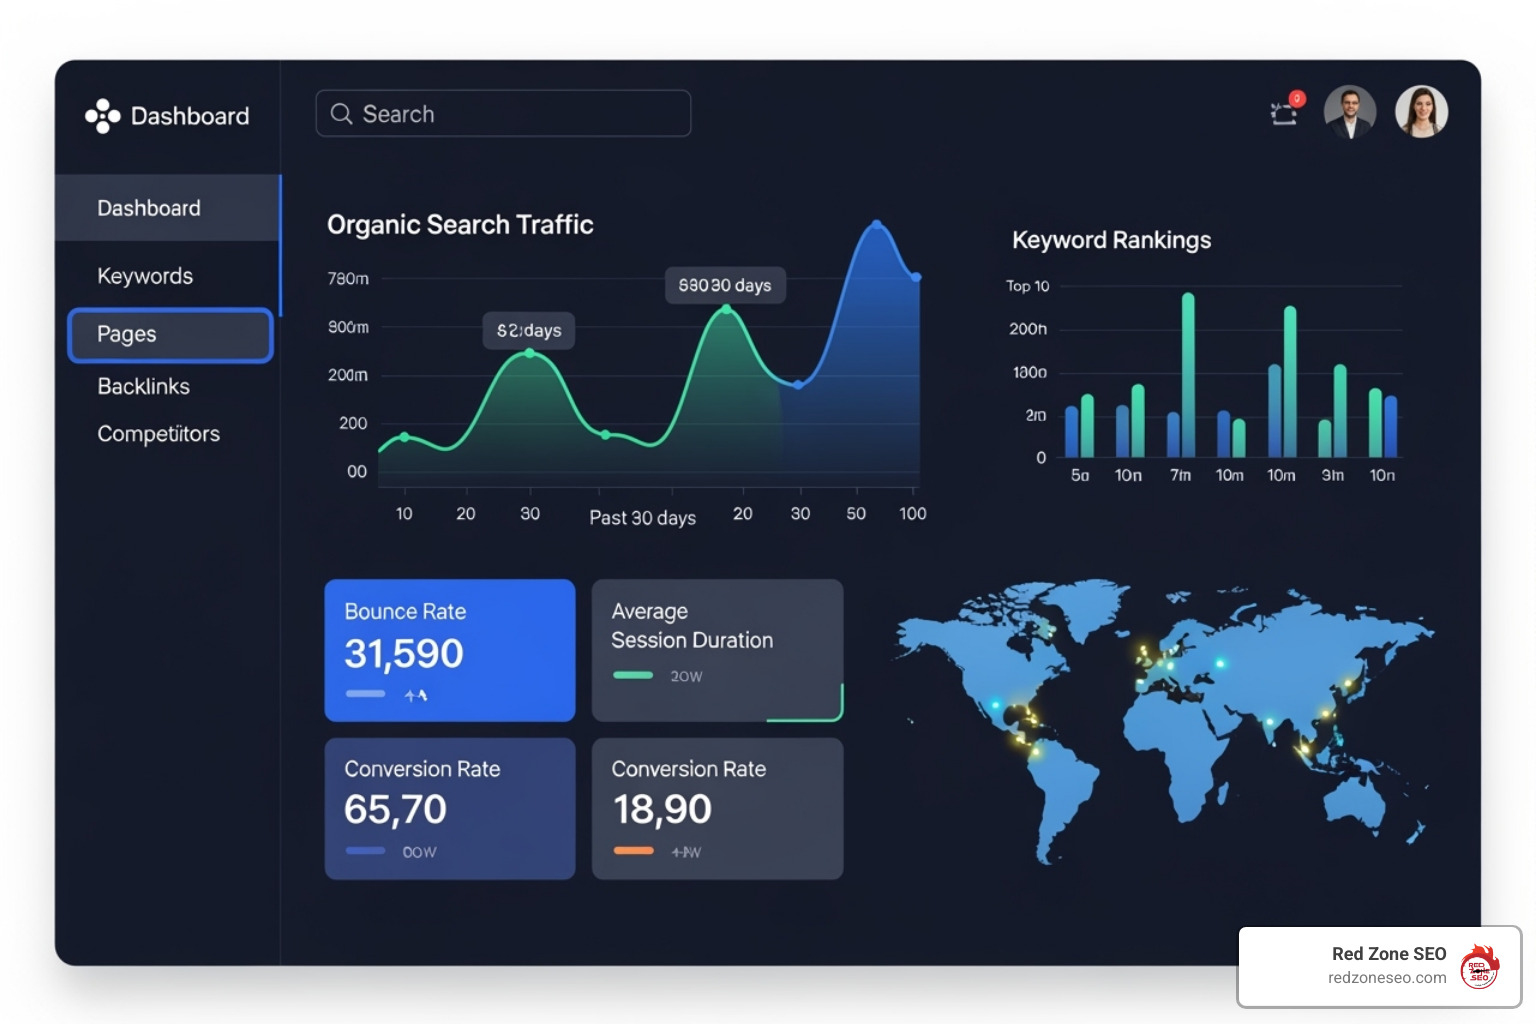Viewport: 1536px width, 1024px height.
Task: Click the blue progress bar in 65,70 card
Action: 365,851
